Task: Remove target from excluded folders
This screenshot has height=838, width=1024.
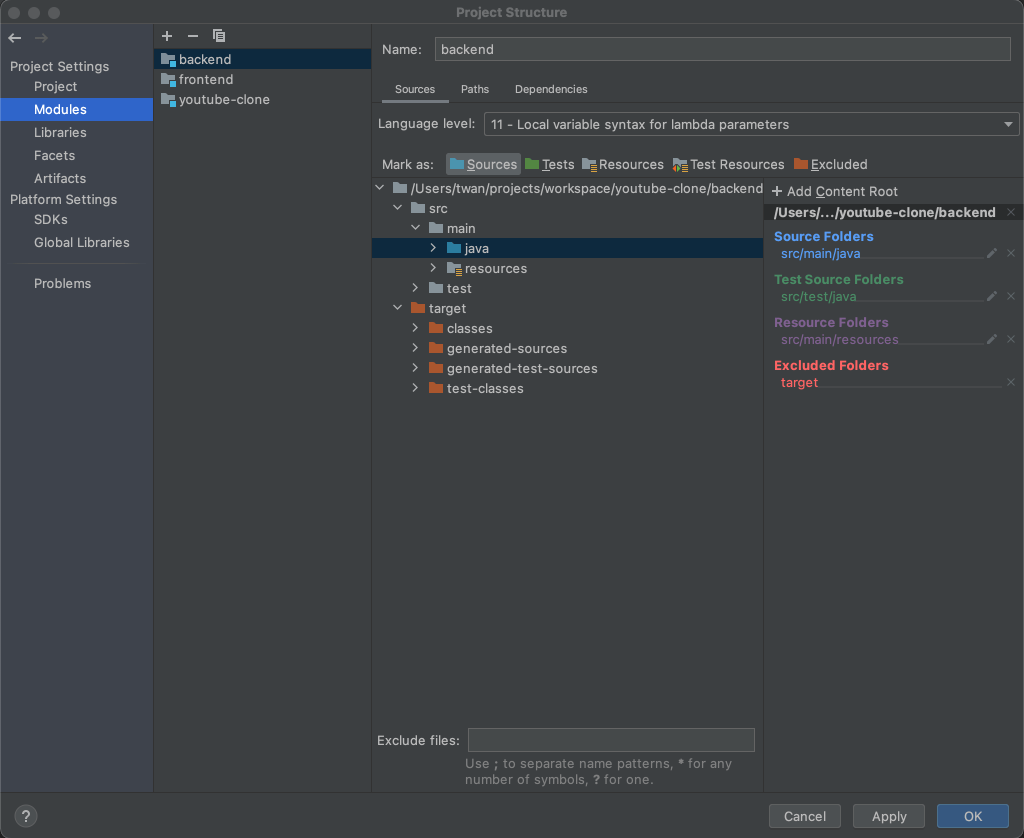Action: coord(1010,382)
